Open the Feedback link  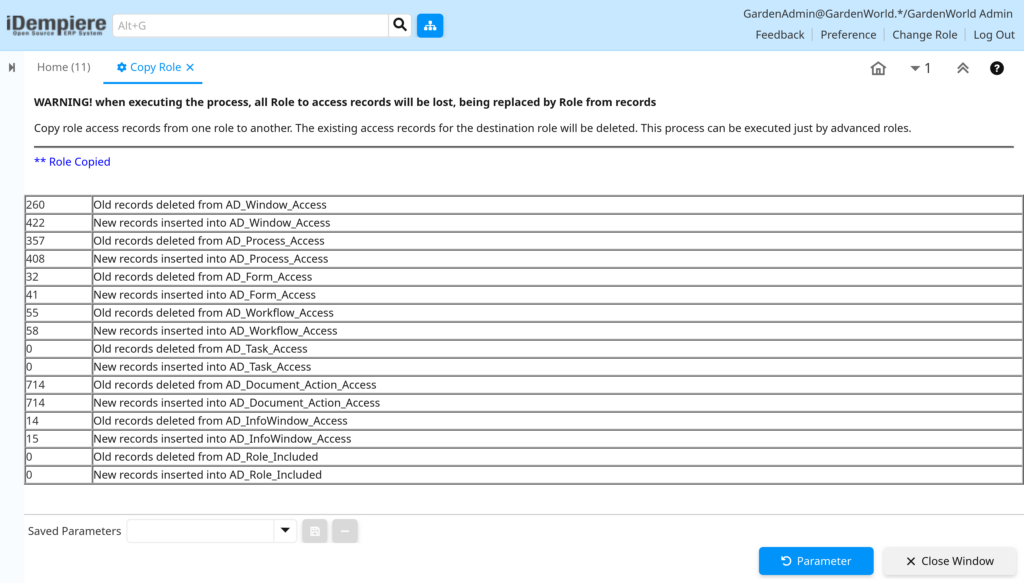click(x=780, y=35)
